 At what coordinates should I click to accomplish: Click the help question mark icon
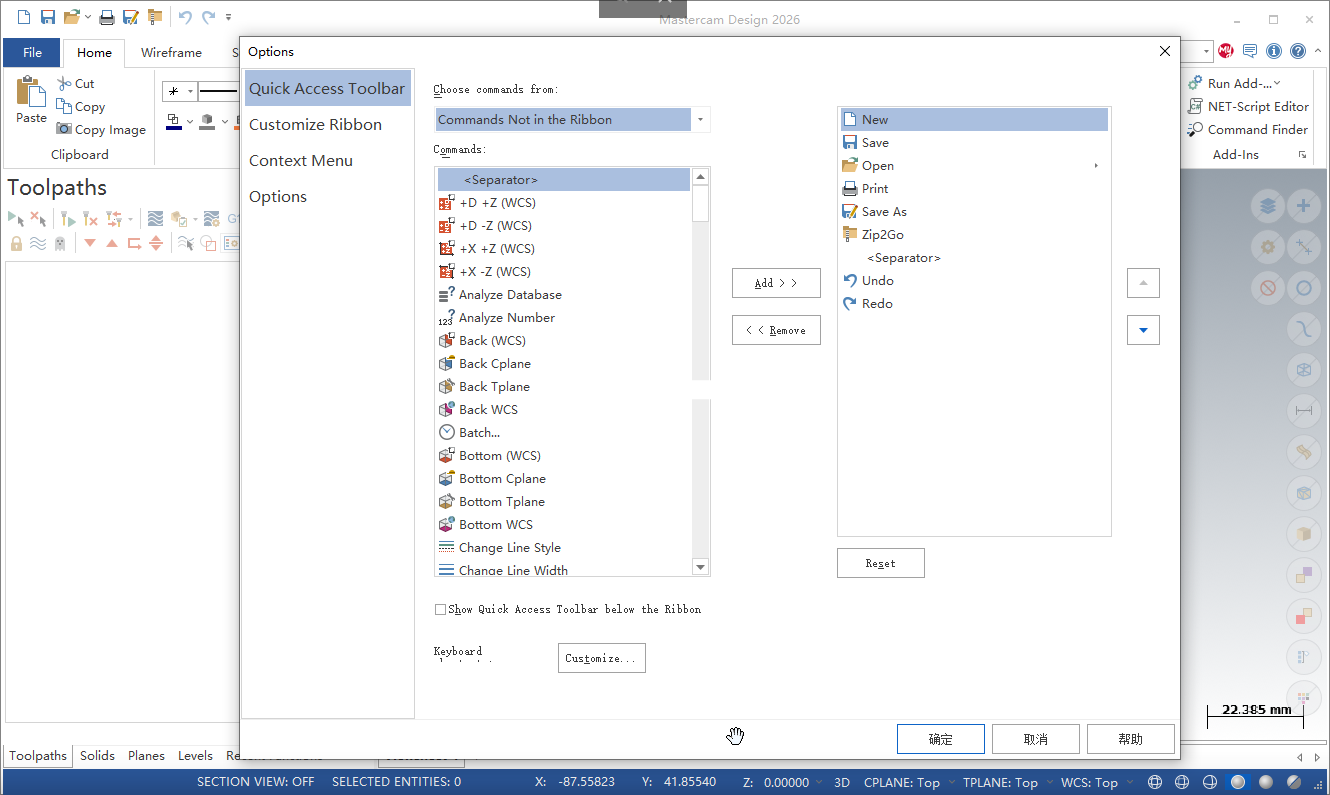coord(1298,51)
